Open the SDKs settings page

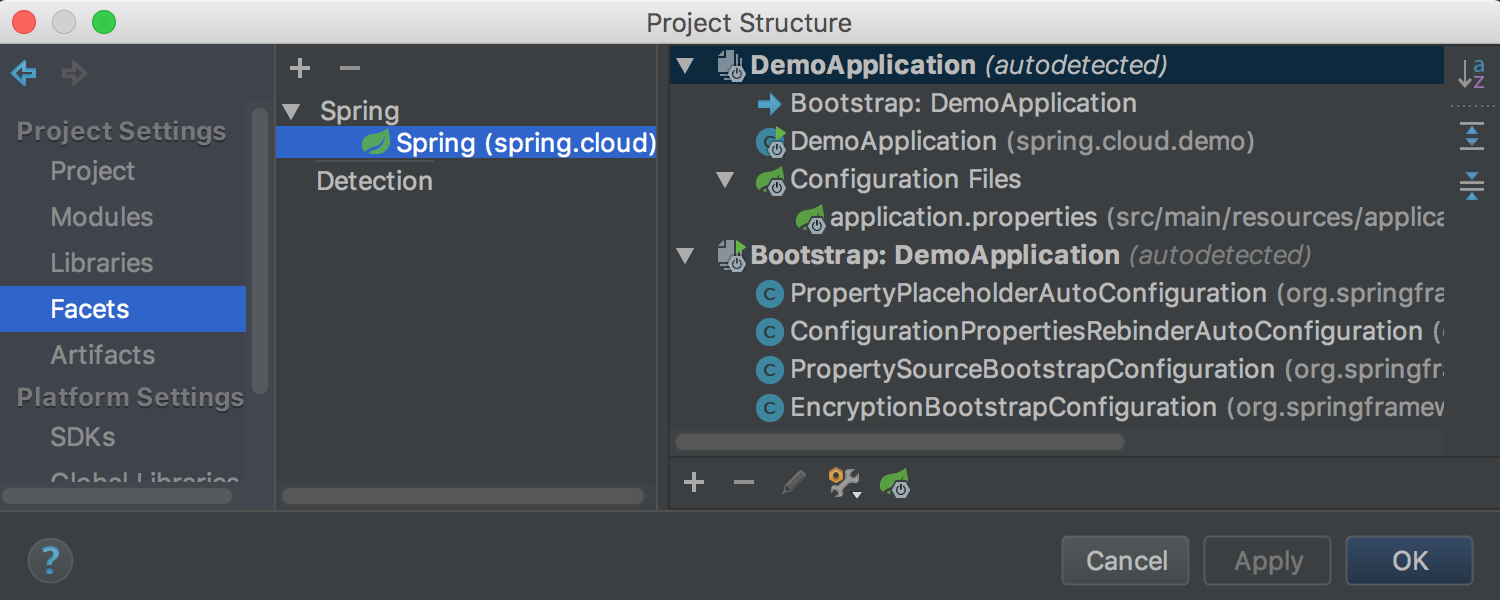pyautogui.click(x=83, y=437)
